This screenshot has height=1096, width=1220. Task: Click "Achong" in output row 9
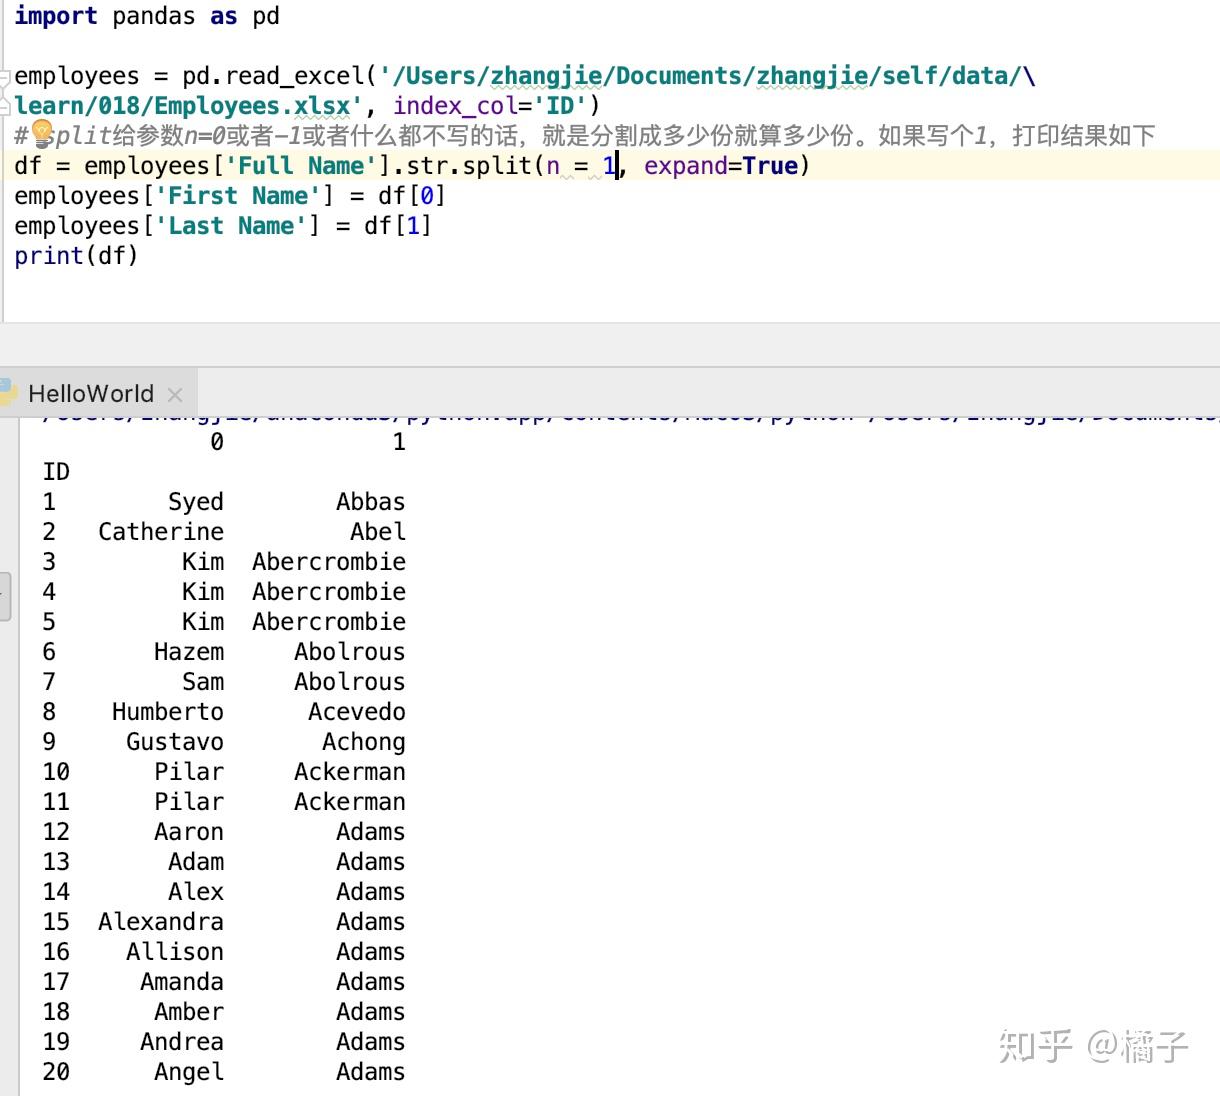[364, 742]
